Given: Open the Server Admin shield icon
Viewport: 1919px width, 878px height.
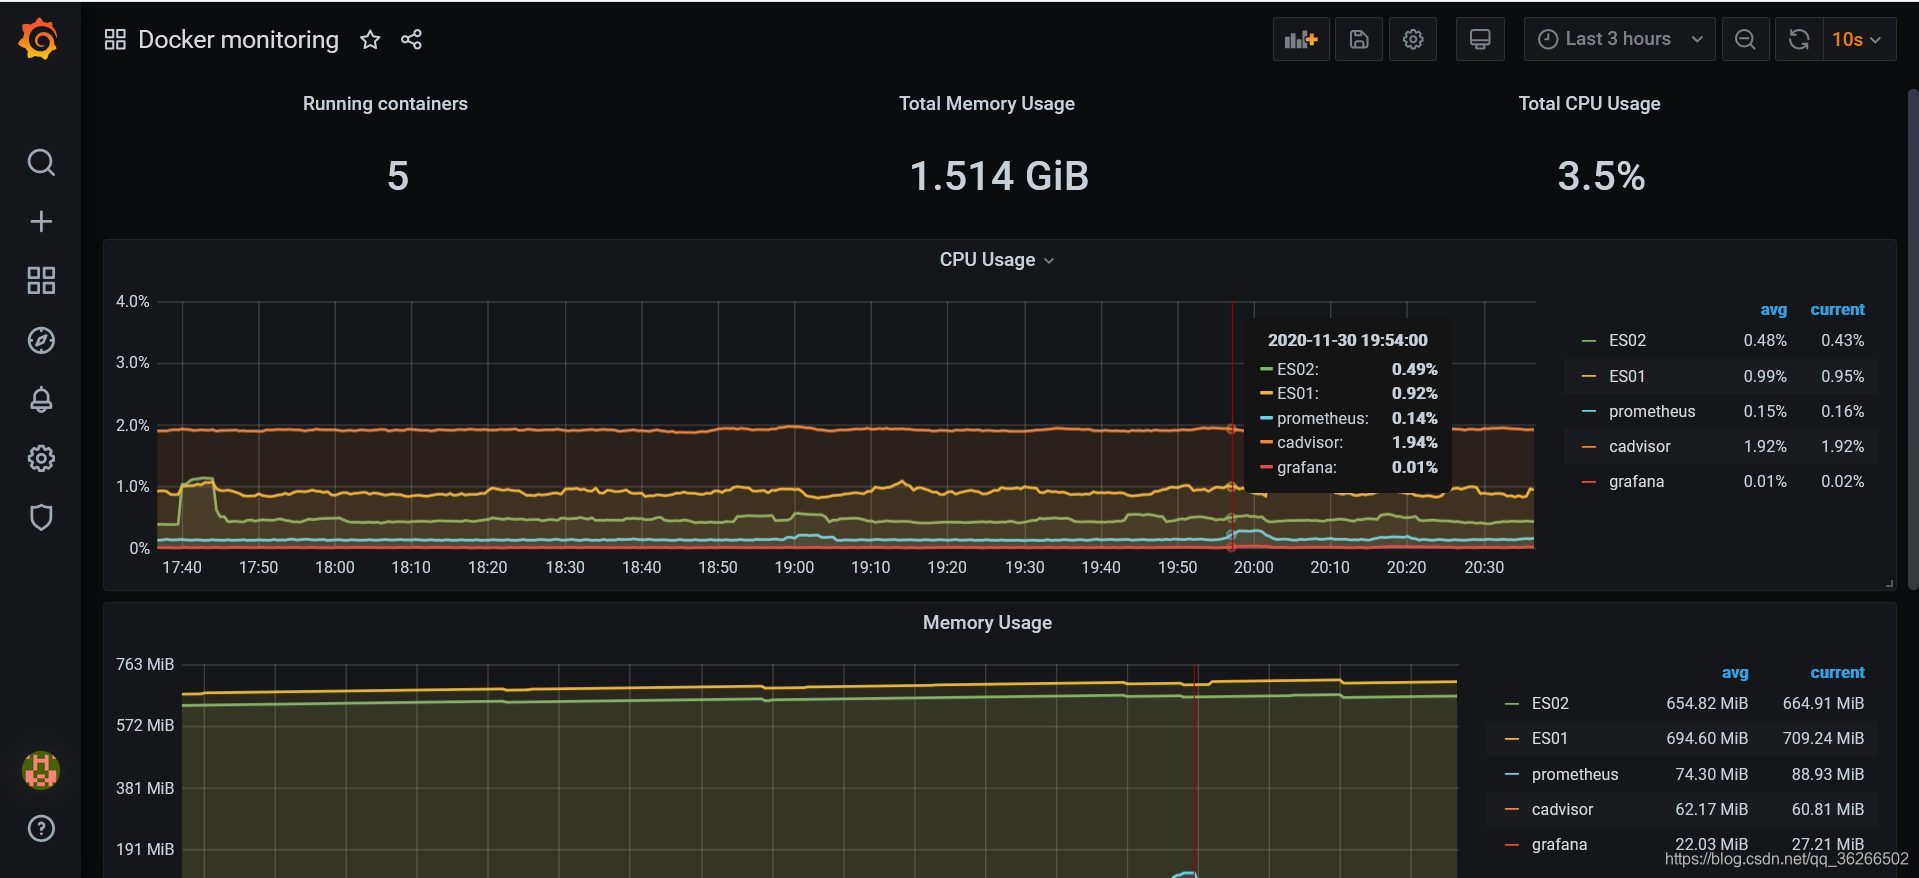Looking at the screenshot, I should [x=41, y=517].
